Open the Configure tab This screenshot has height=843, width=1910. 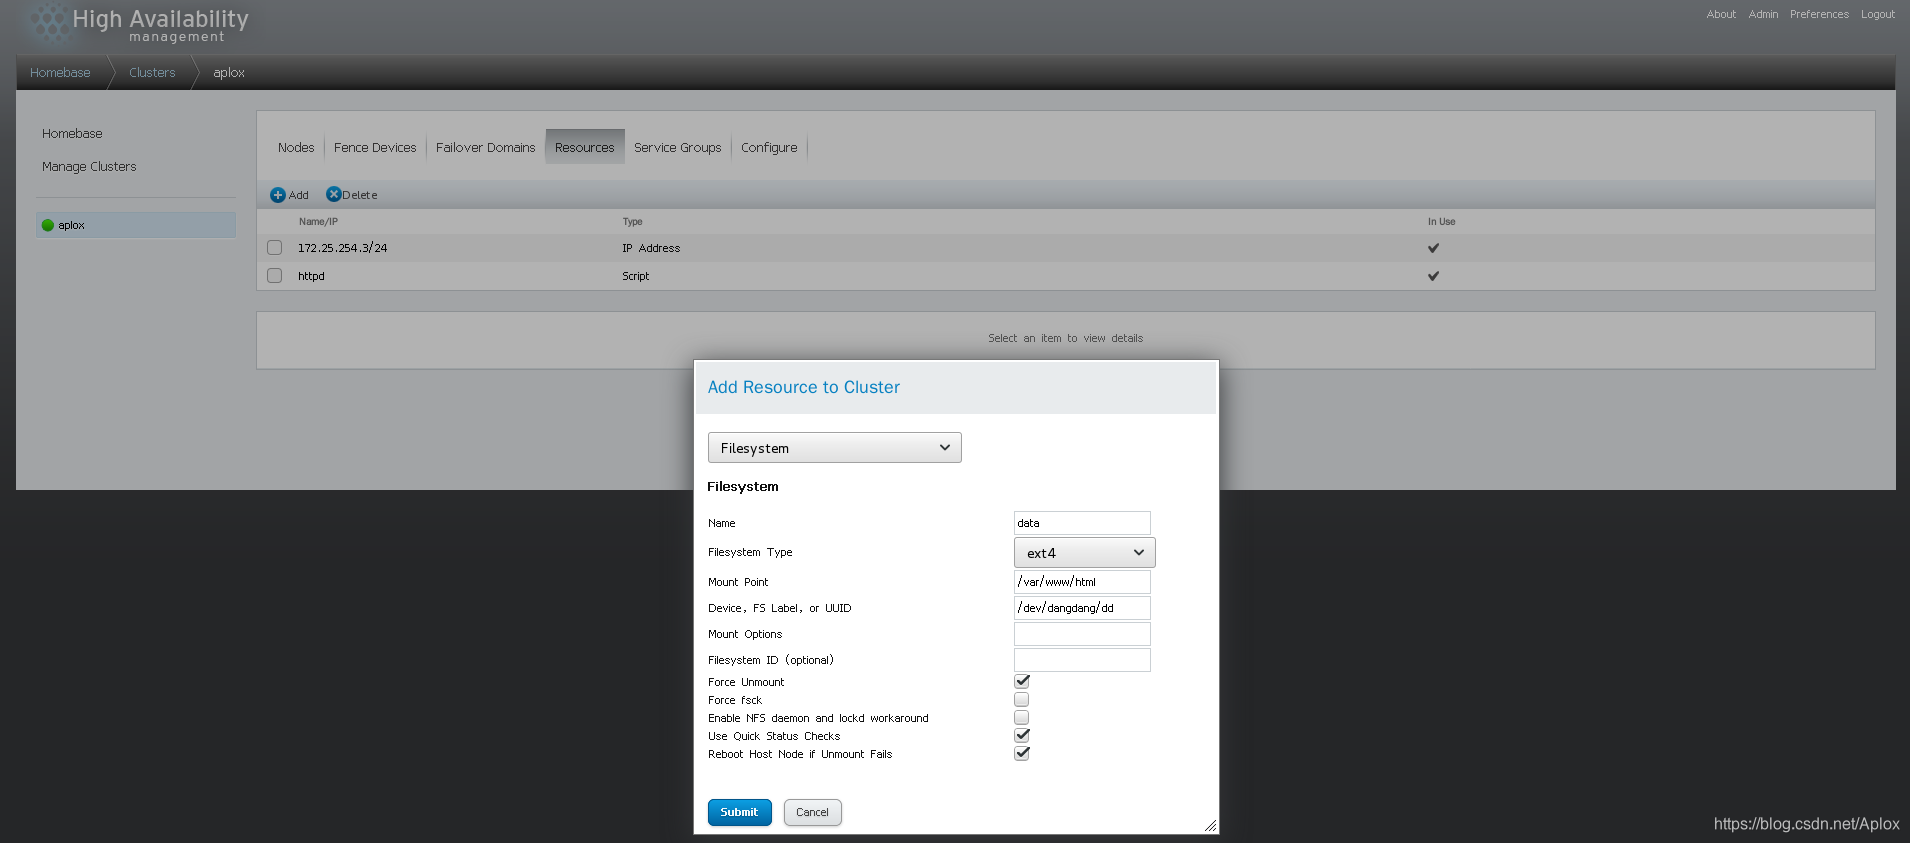pos(769,147)
